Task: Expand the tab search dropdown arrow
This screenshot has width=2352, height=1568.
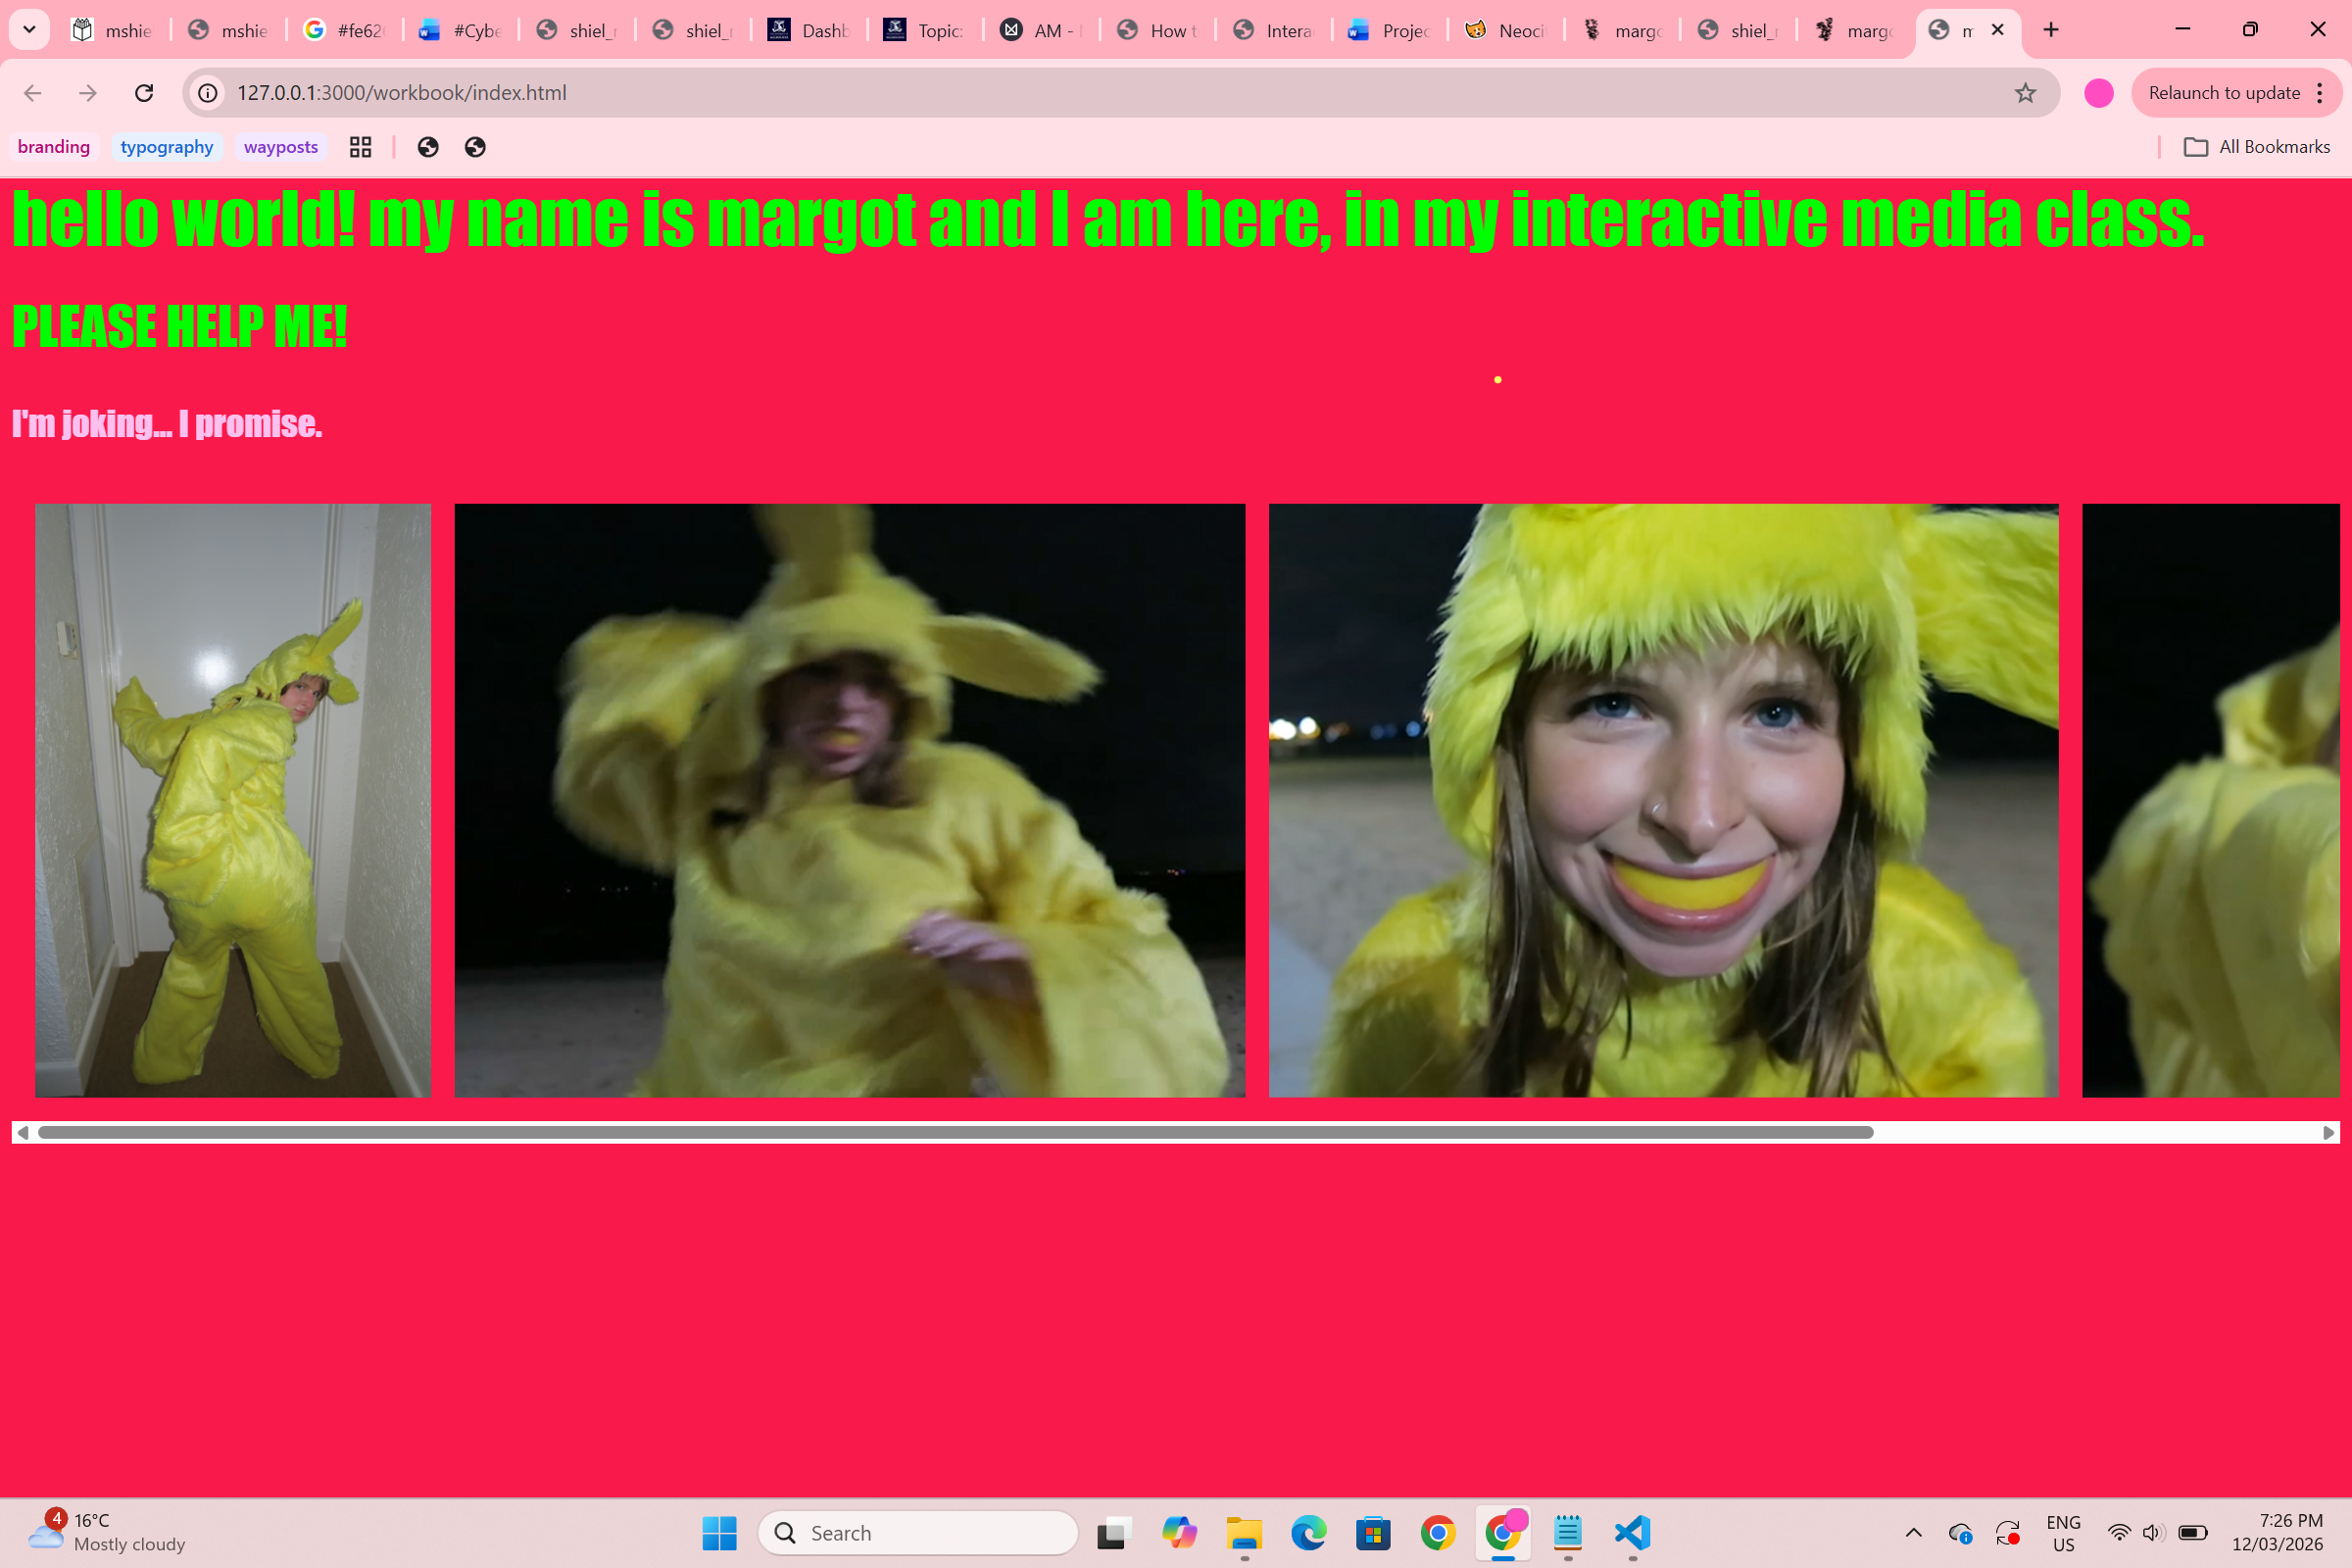Action: tap(29, 30)
